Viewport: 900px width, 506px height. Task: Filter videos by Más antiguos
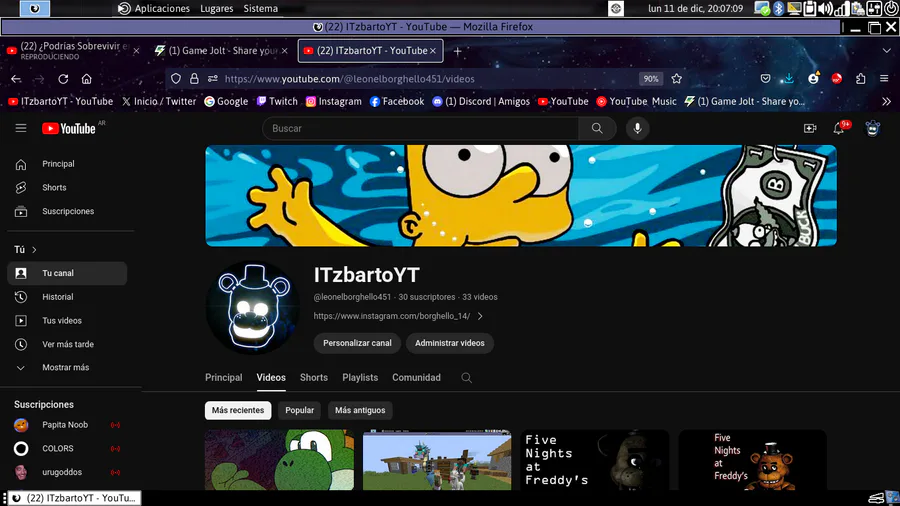point(360,410)
